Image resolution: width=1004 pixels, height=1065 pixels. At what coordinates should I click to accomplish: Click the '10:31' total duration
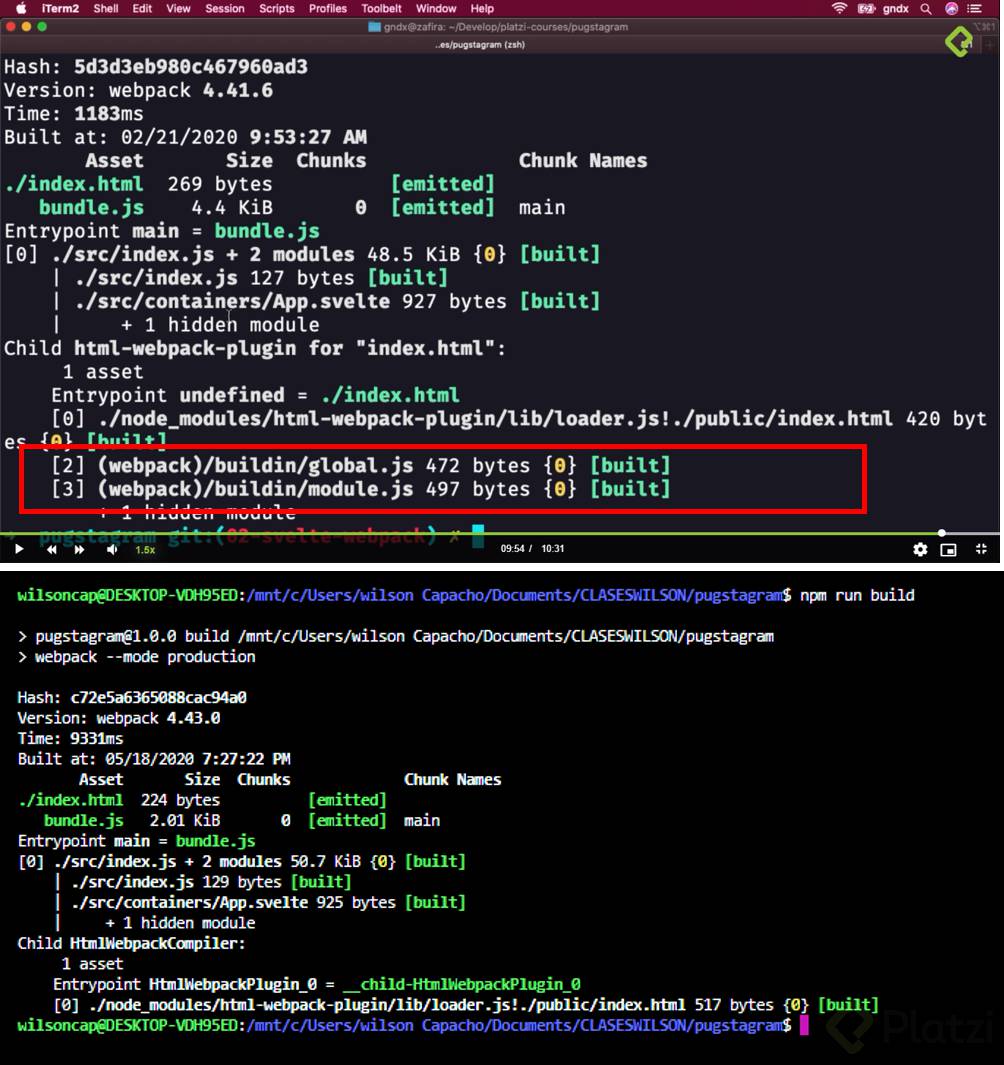[552, 549]
